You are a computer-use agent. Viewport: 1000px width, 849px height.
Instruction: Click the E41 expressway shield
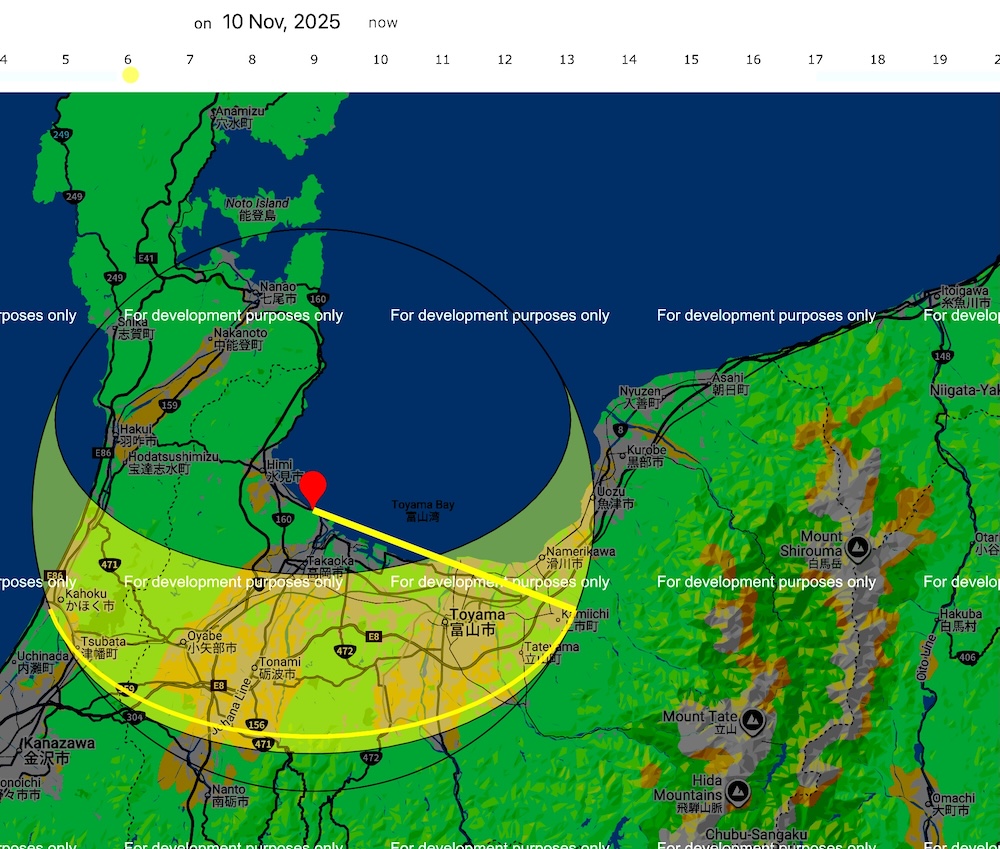tap(147, 258)
